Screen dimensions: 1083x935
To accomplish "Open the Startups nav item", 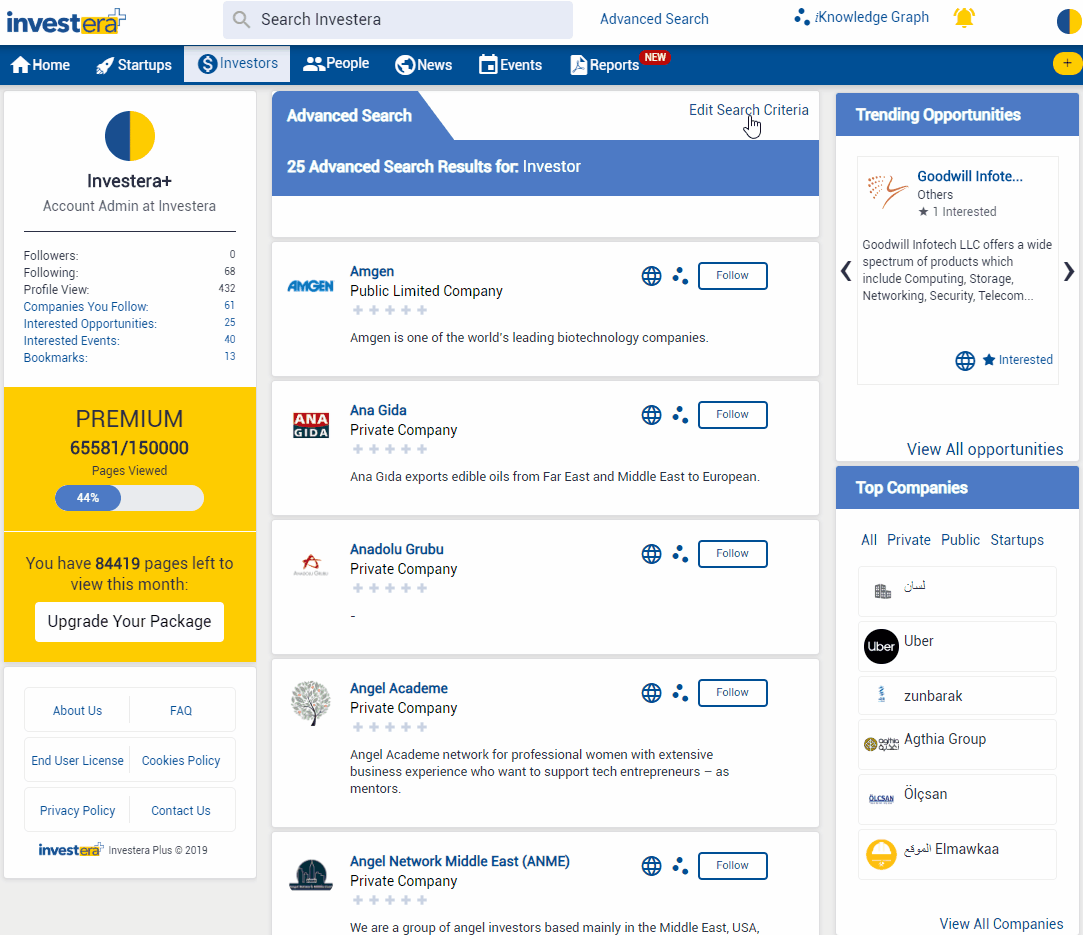I will (134, 65).
